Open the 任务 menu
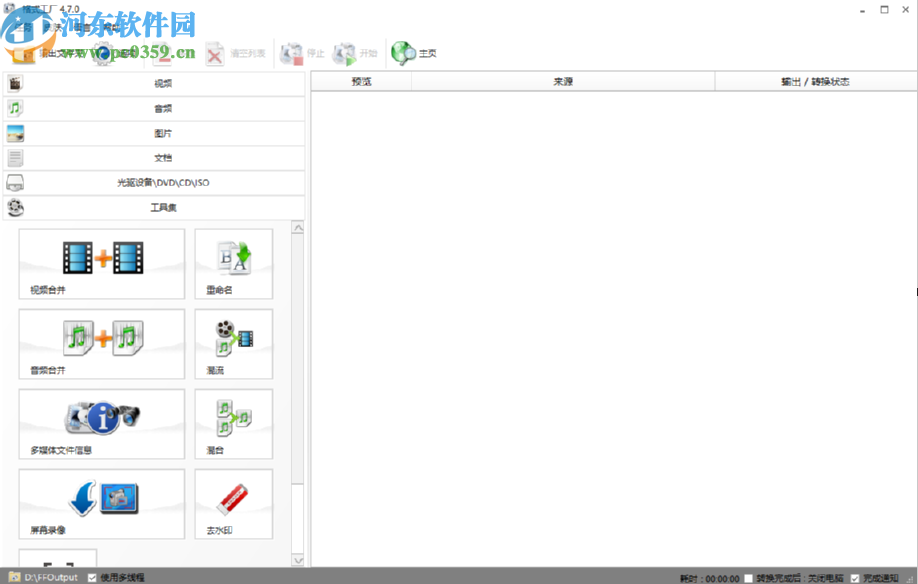 [x=24, y=28]
